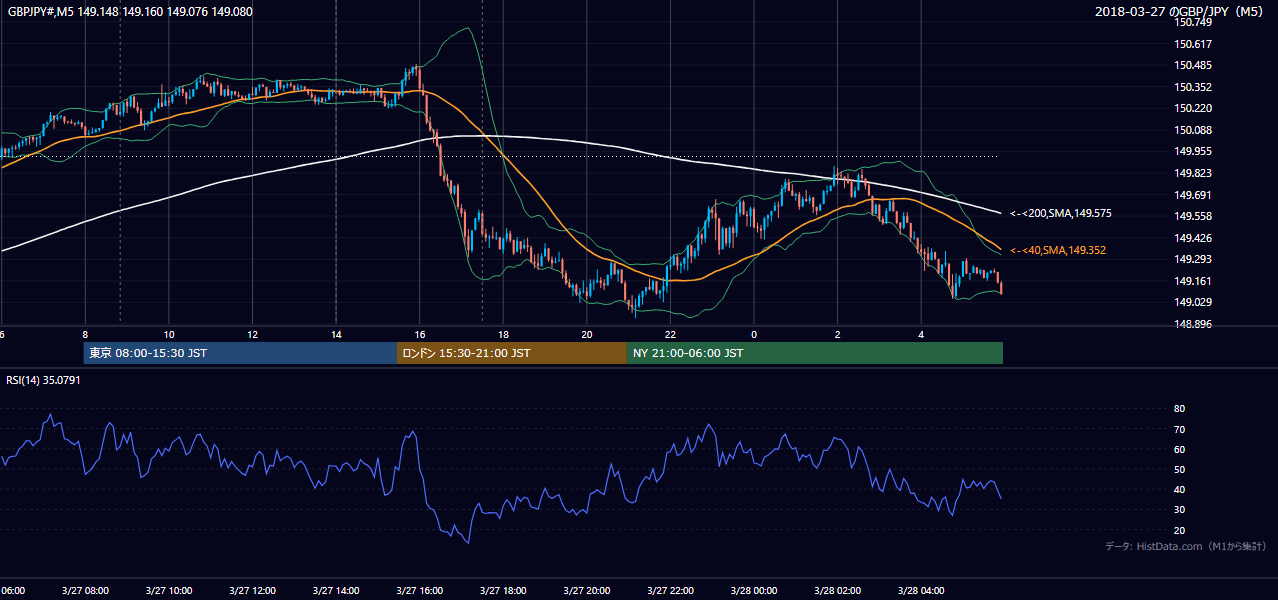Click the HistData.com data source credit

click(1186, 546)
